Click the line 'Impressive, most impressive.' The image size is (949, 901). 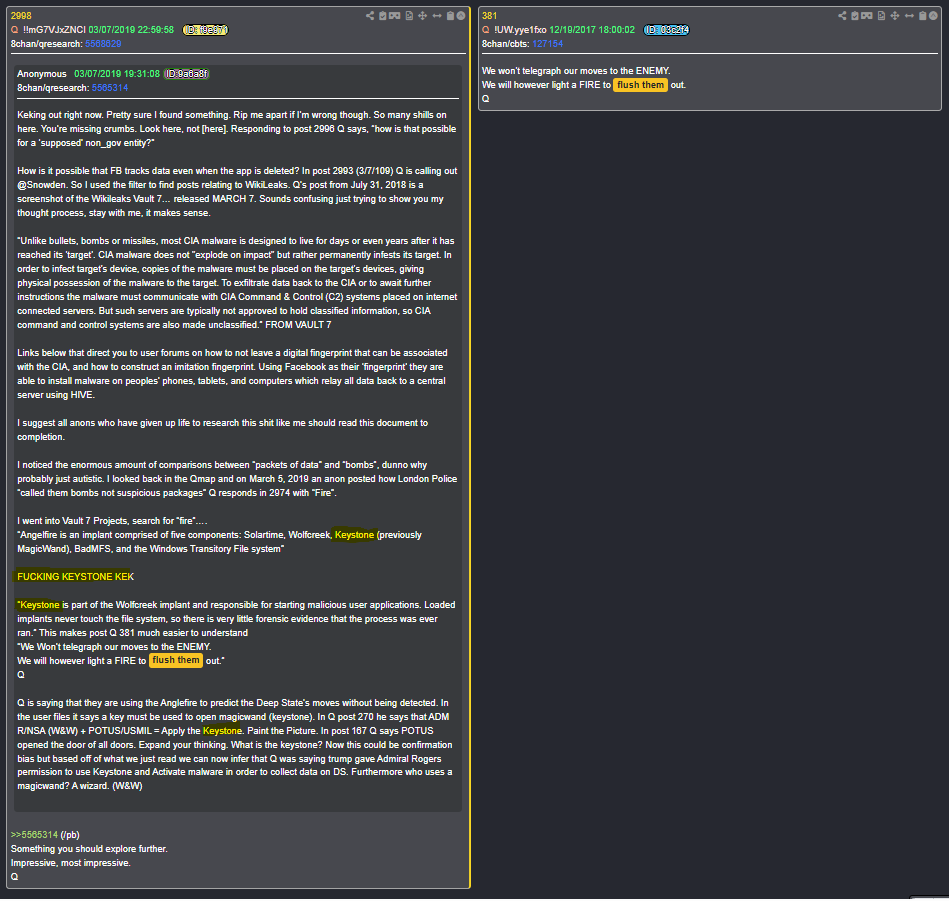(70, 863)
